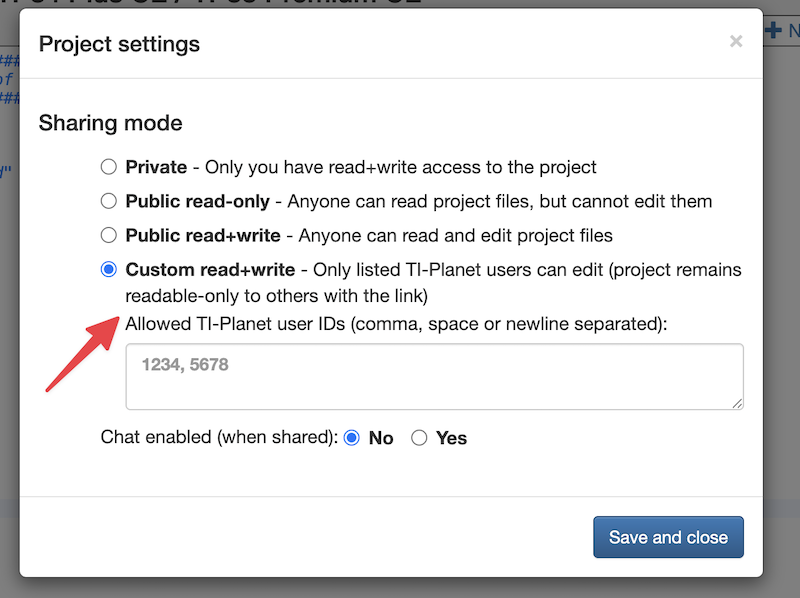Image resolution: width=800 pixels, height=598 pixels.
Task: Pick the Public read+write radio option
Action: point(109,236)
